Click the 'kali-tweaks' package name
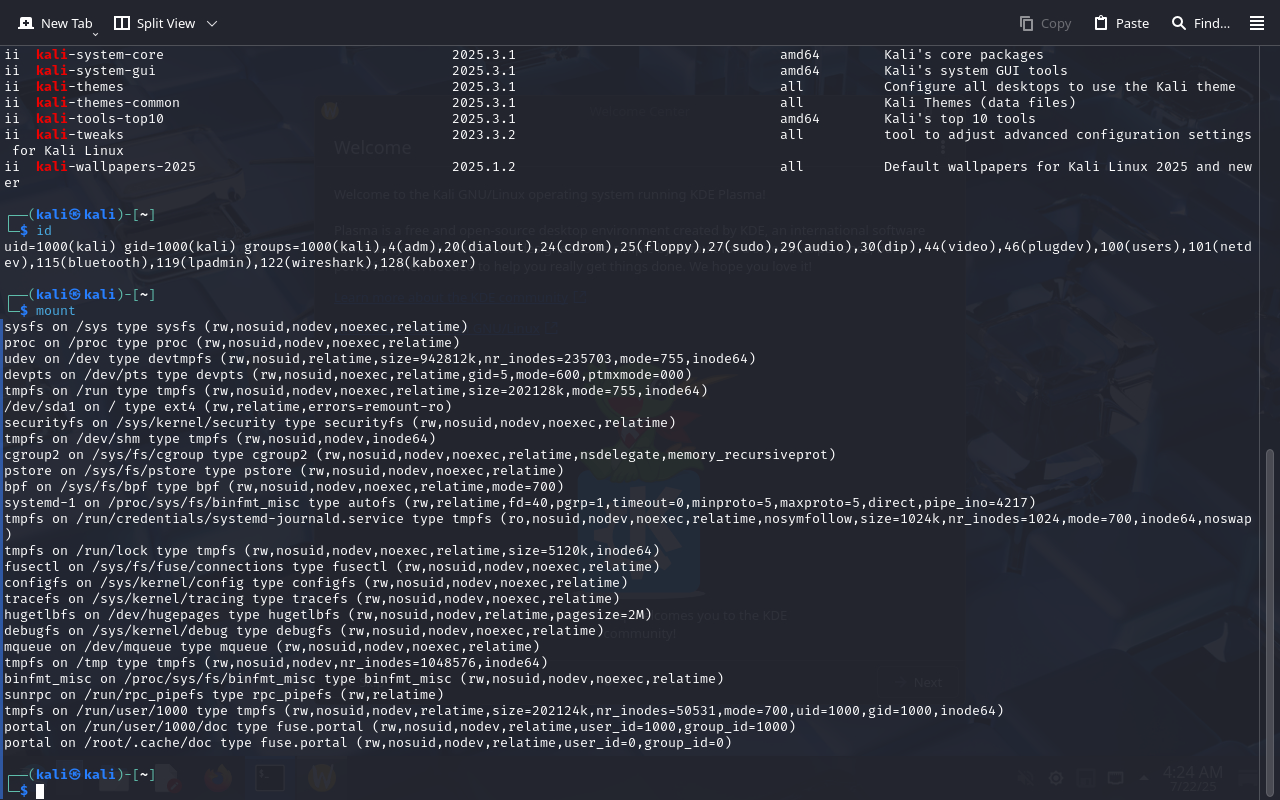 coord(80,135)
